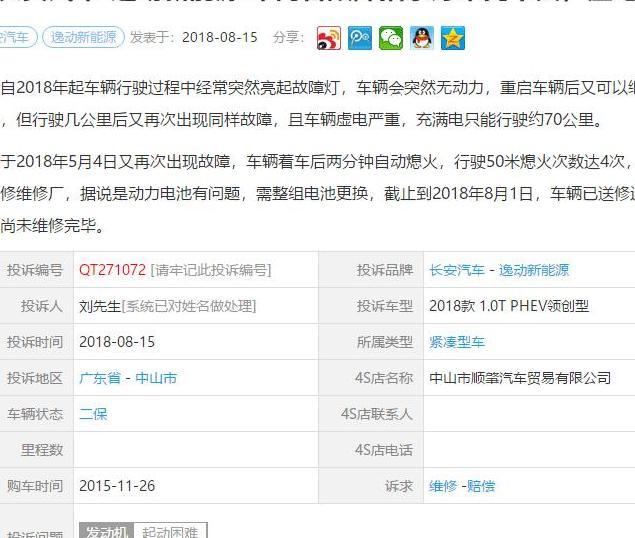Open the 逸动新能源 tag at the top
The width and height of the screenshot is (635, 538).
tap(83, 37)
